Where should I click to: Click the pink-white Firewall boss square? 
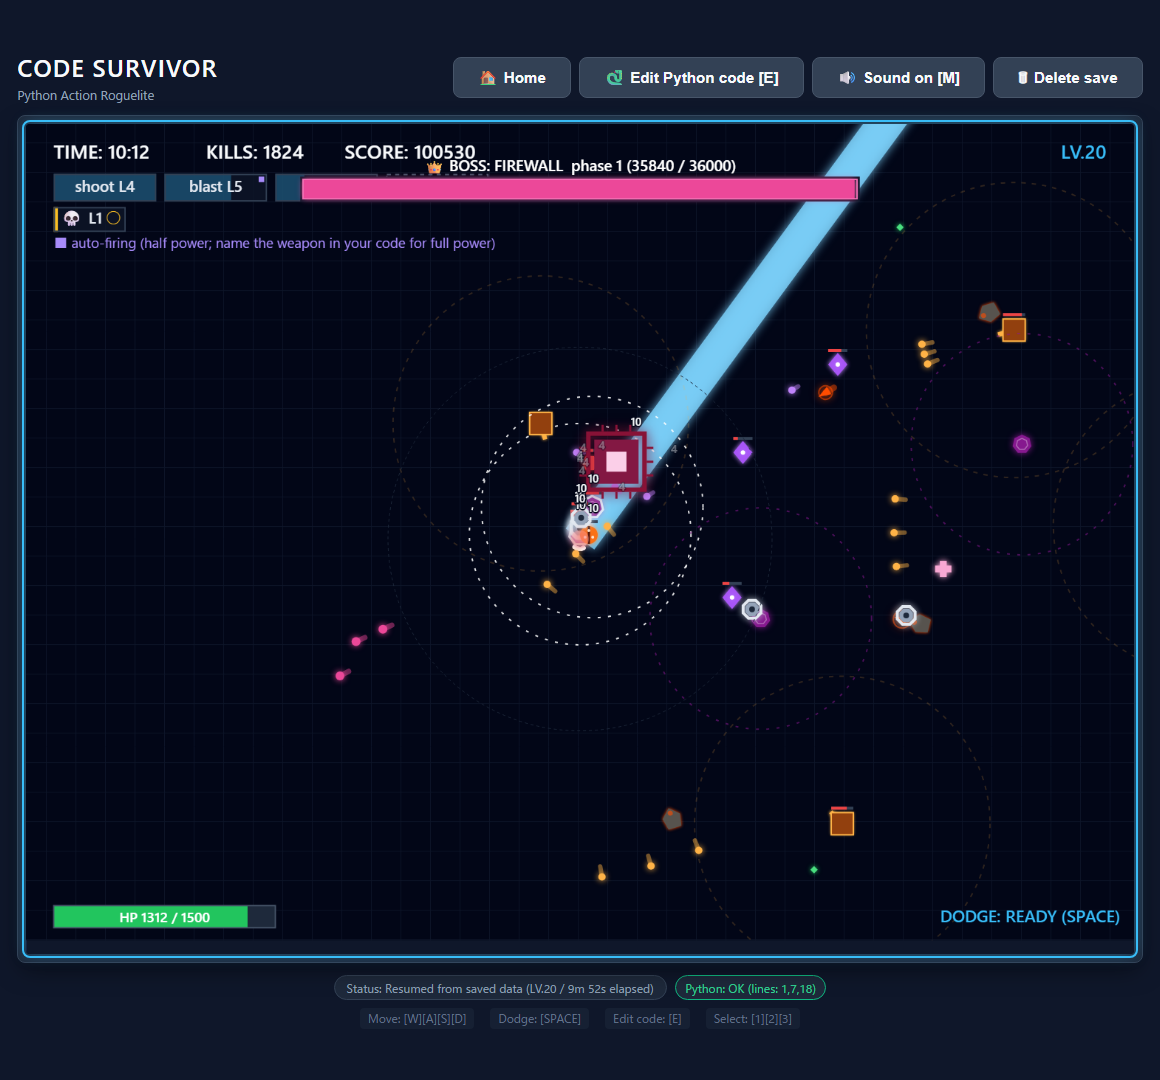point(616,462)
